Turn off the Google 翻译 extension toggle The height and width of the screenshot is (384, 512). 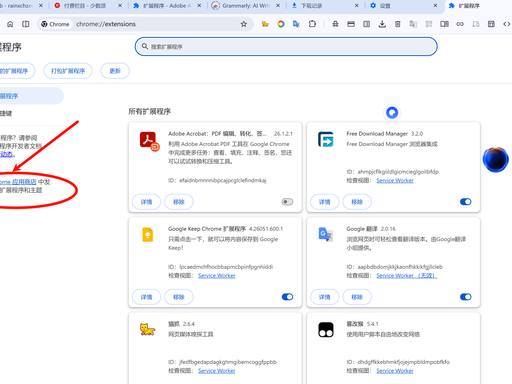[x=466, y=297]
